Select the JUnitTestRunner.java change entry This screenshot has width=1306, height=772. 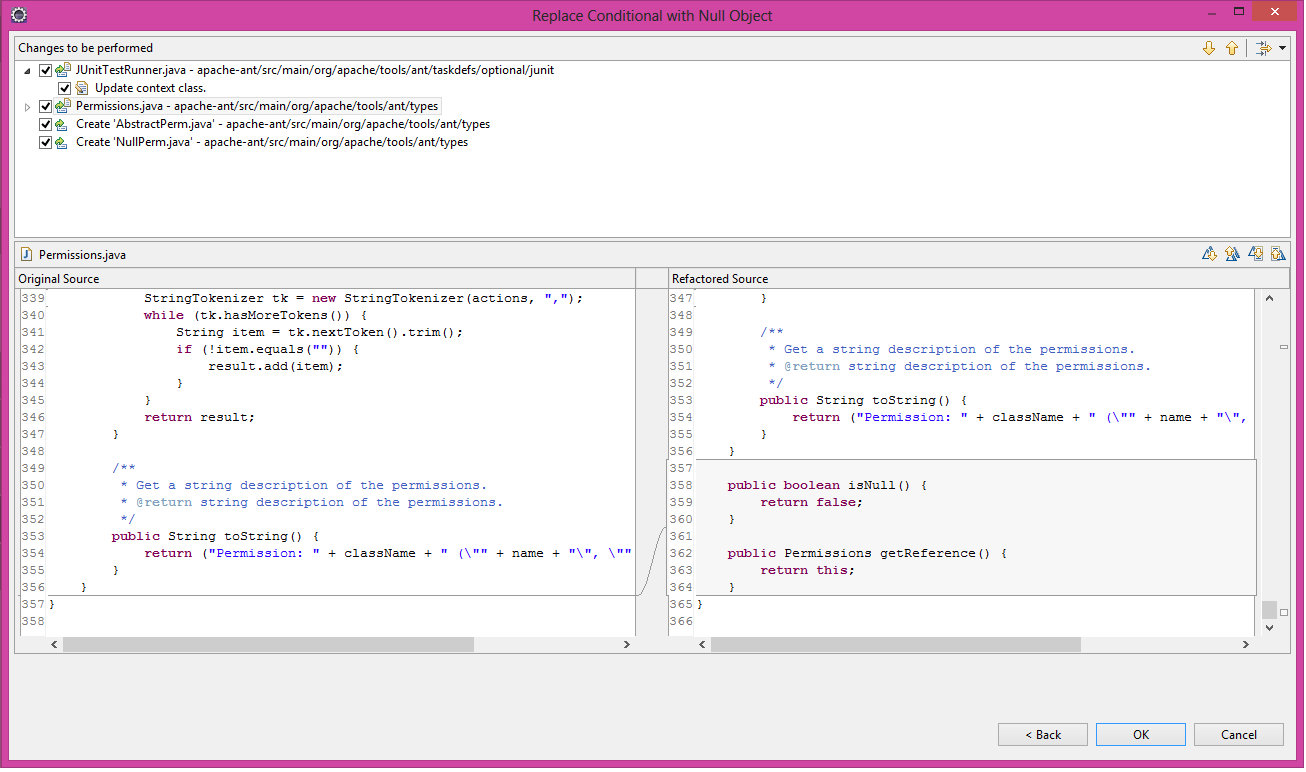pos(315,70)
